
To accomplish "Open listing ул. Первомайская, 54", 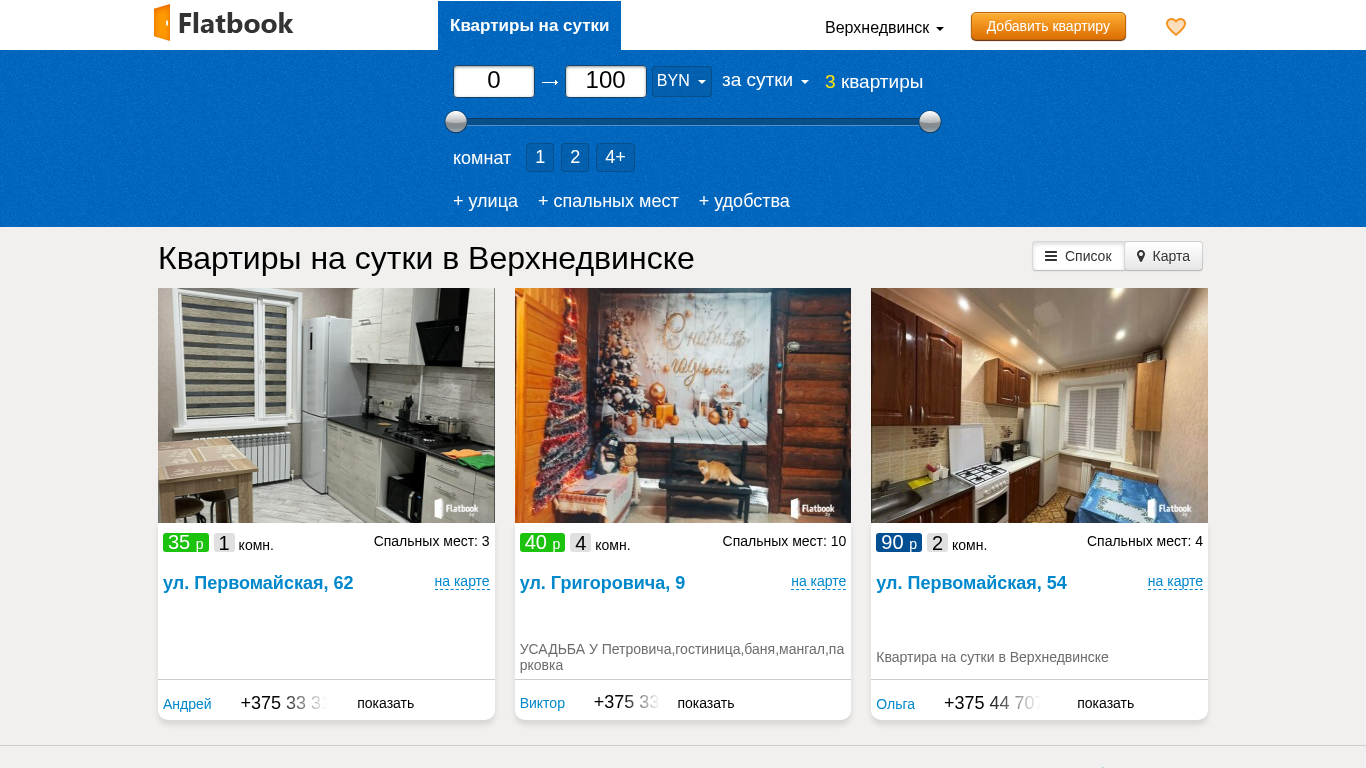I will pyautogui.click(x=971, y=583).
